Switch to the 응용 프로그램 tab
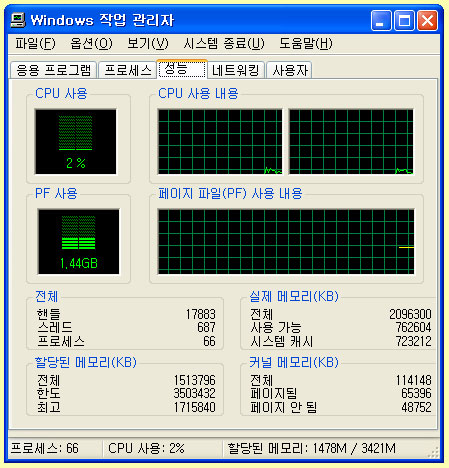Viewport: 449px width, 468px height. 54,70
